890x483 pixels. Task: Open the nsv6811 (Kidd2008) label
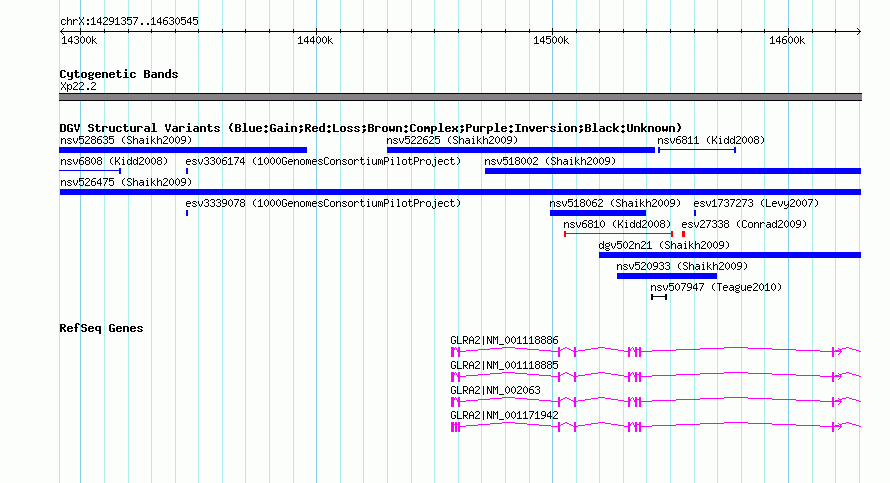coord(711,140)
